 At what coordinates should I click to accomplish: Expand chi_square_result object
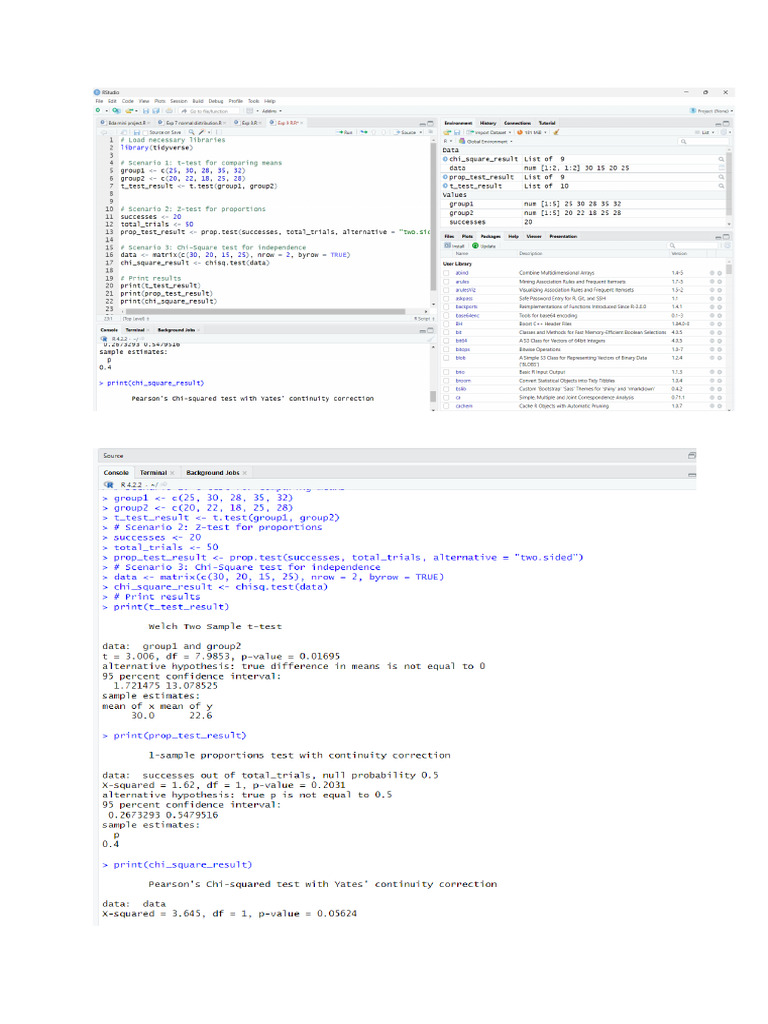(445, 159)
